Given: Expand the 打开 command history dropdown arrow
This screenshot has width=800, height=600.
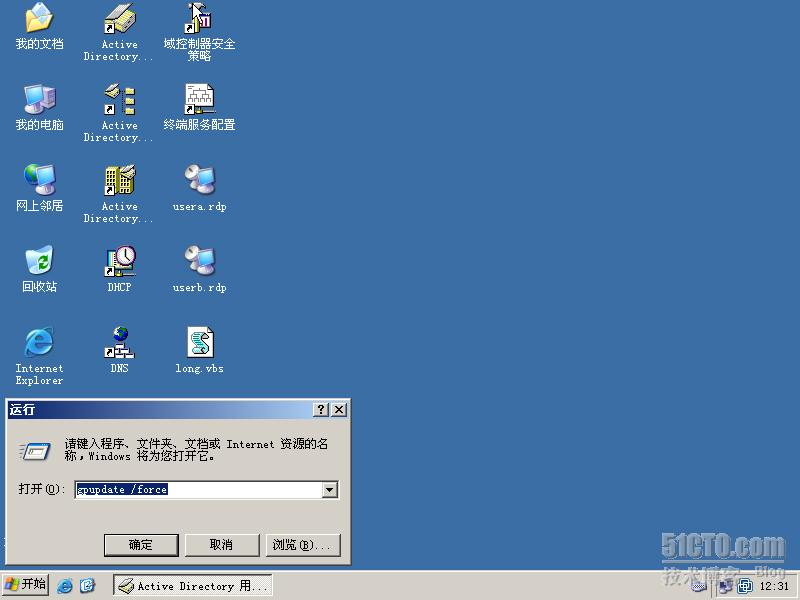Looking at the screenshot, I should [330, 490].
